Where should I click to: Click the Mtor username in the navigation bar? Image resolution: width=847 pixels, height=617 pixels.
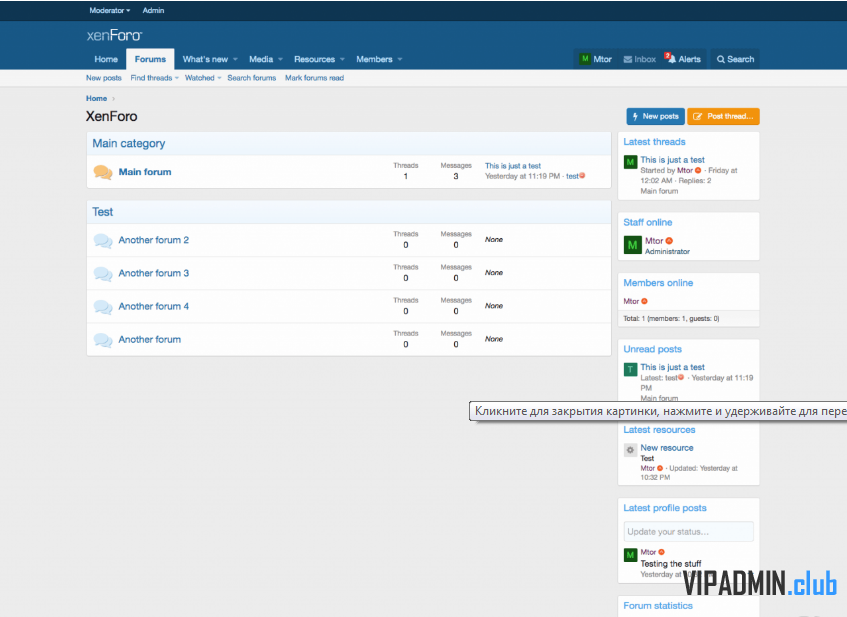(x=602, y=59)
